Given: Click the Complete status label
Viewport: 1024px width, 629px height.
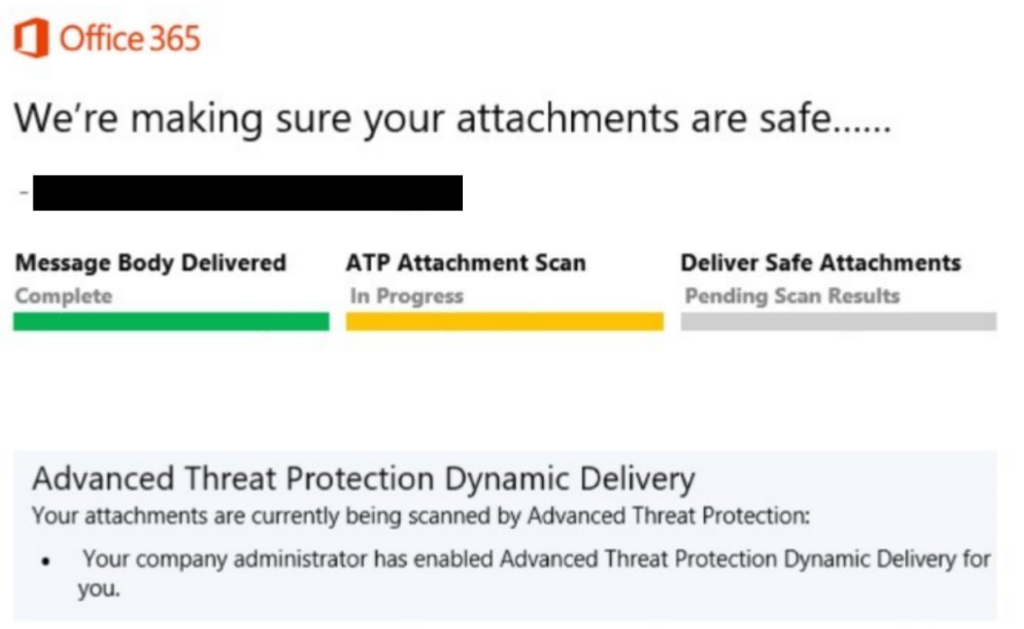Looking at the screenshot, I should coord(64,296).
